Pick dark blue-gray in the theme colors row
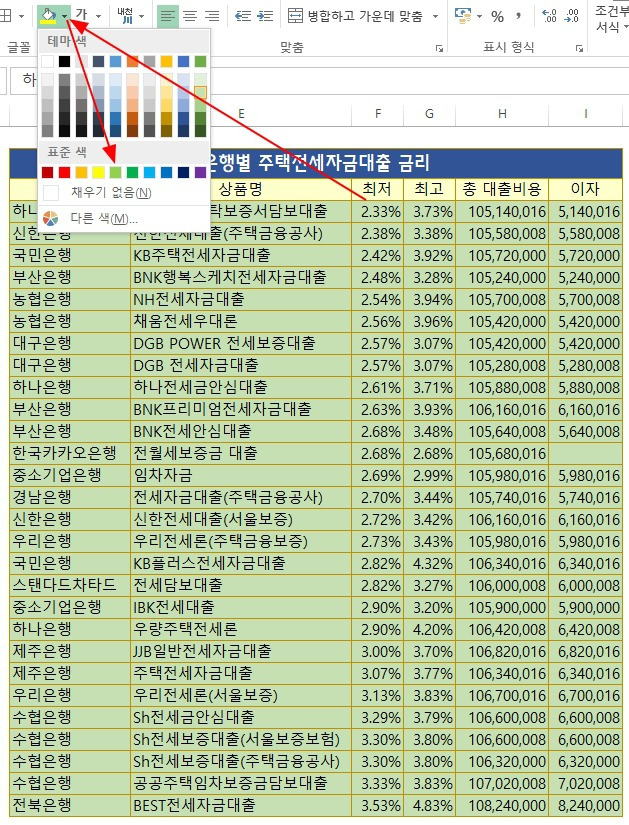 click(x=98, y=62)
